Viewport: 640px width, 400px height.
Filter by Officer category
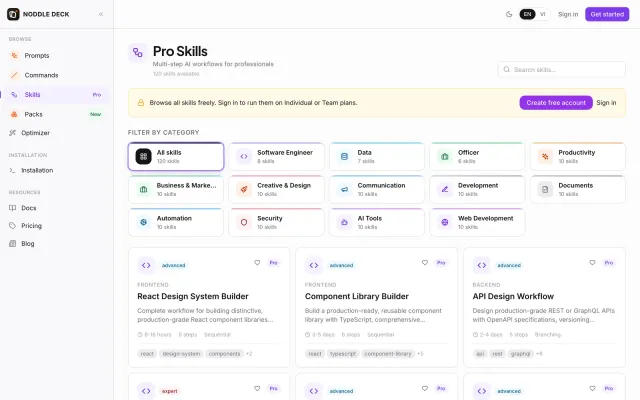[477, 156]
